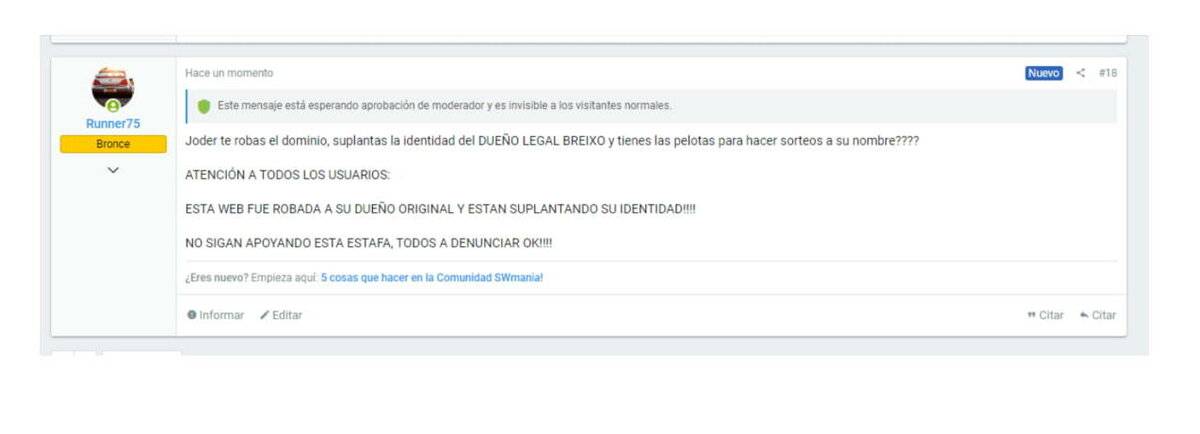Image resolution: width=1200 pixels, height=434 pixels.
Task: Click the yellow Bronce rank badge
Action: pyautogui.click(x=113, y=144)
